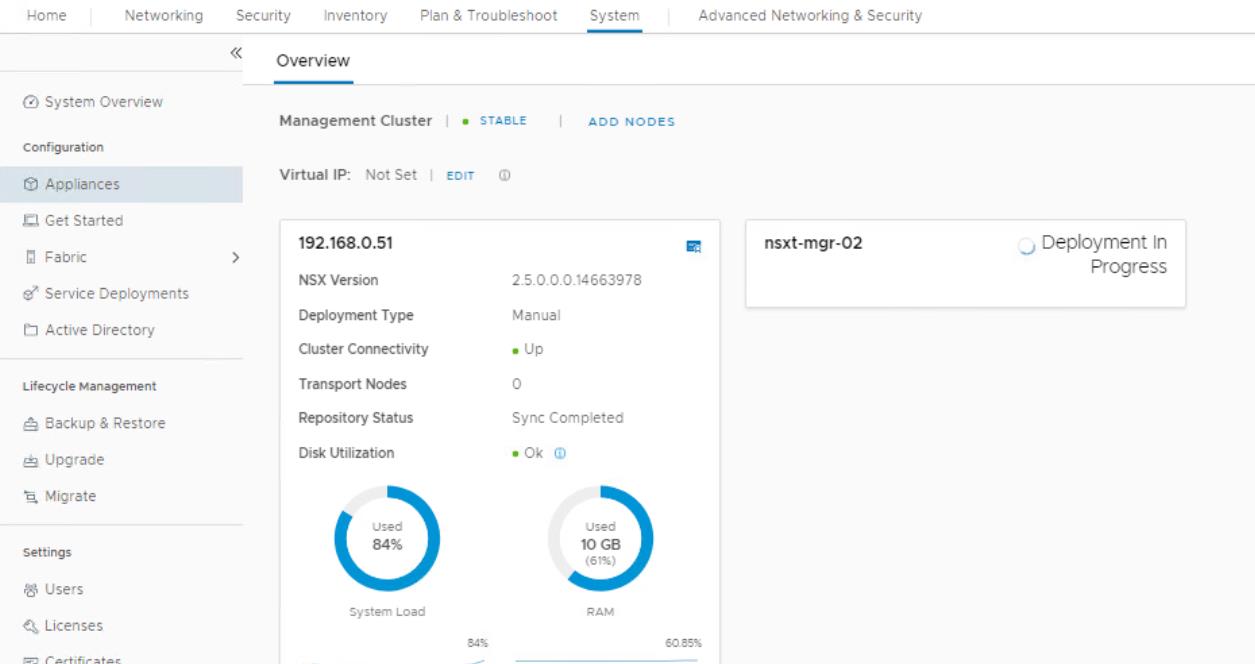The image size is (1255, 664).
Task: Click the "Lifecycle Management" section header
Action: click(x=91, y=386)
